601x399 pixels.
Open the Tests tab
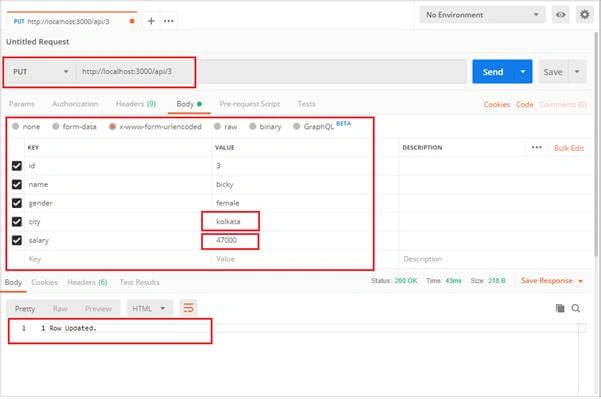307,104
